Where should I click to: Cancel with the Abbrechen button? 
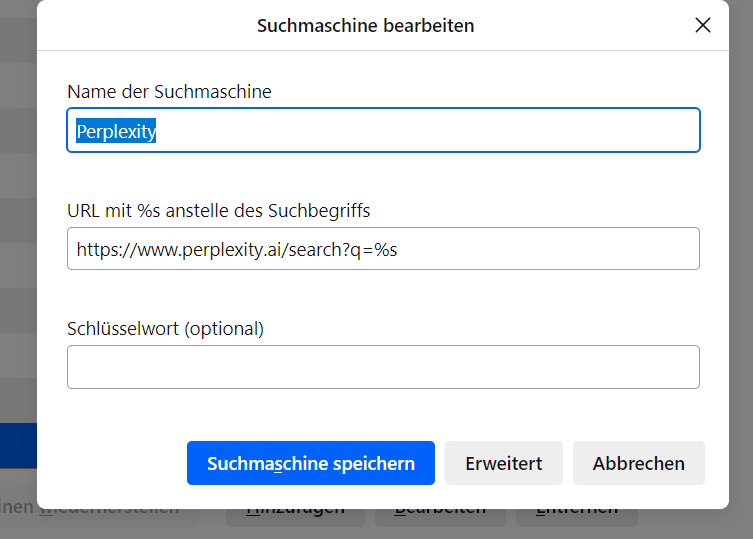[638, 463]
